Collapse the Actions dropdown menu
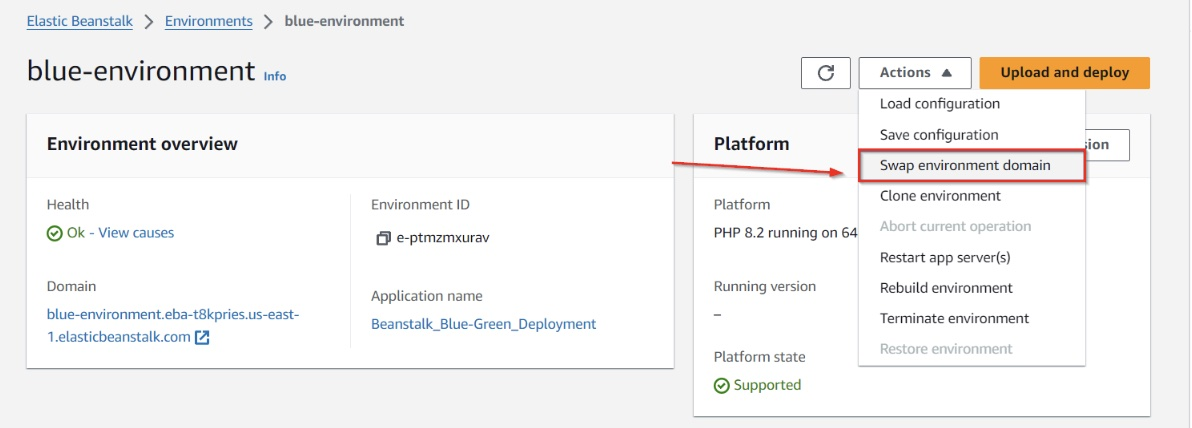The width and height of the screenshot is (1192, 428). pyautogui.click(x=914, y=73)
